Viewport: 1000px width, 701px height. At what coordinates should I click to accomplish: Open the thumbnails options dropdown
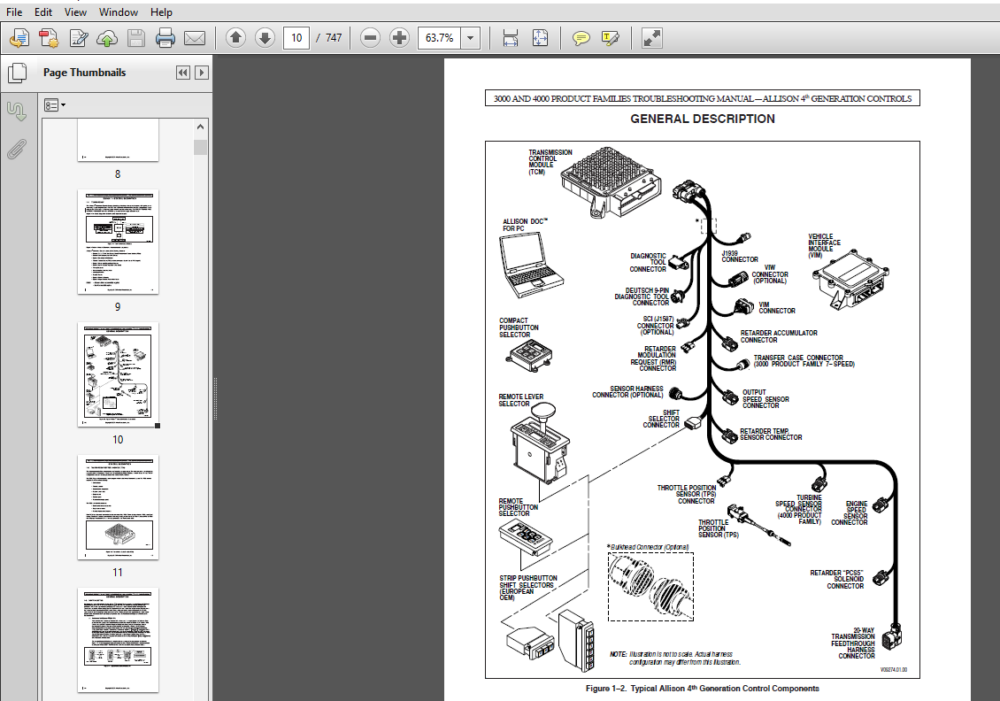pos(55,105)
